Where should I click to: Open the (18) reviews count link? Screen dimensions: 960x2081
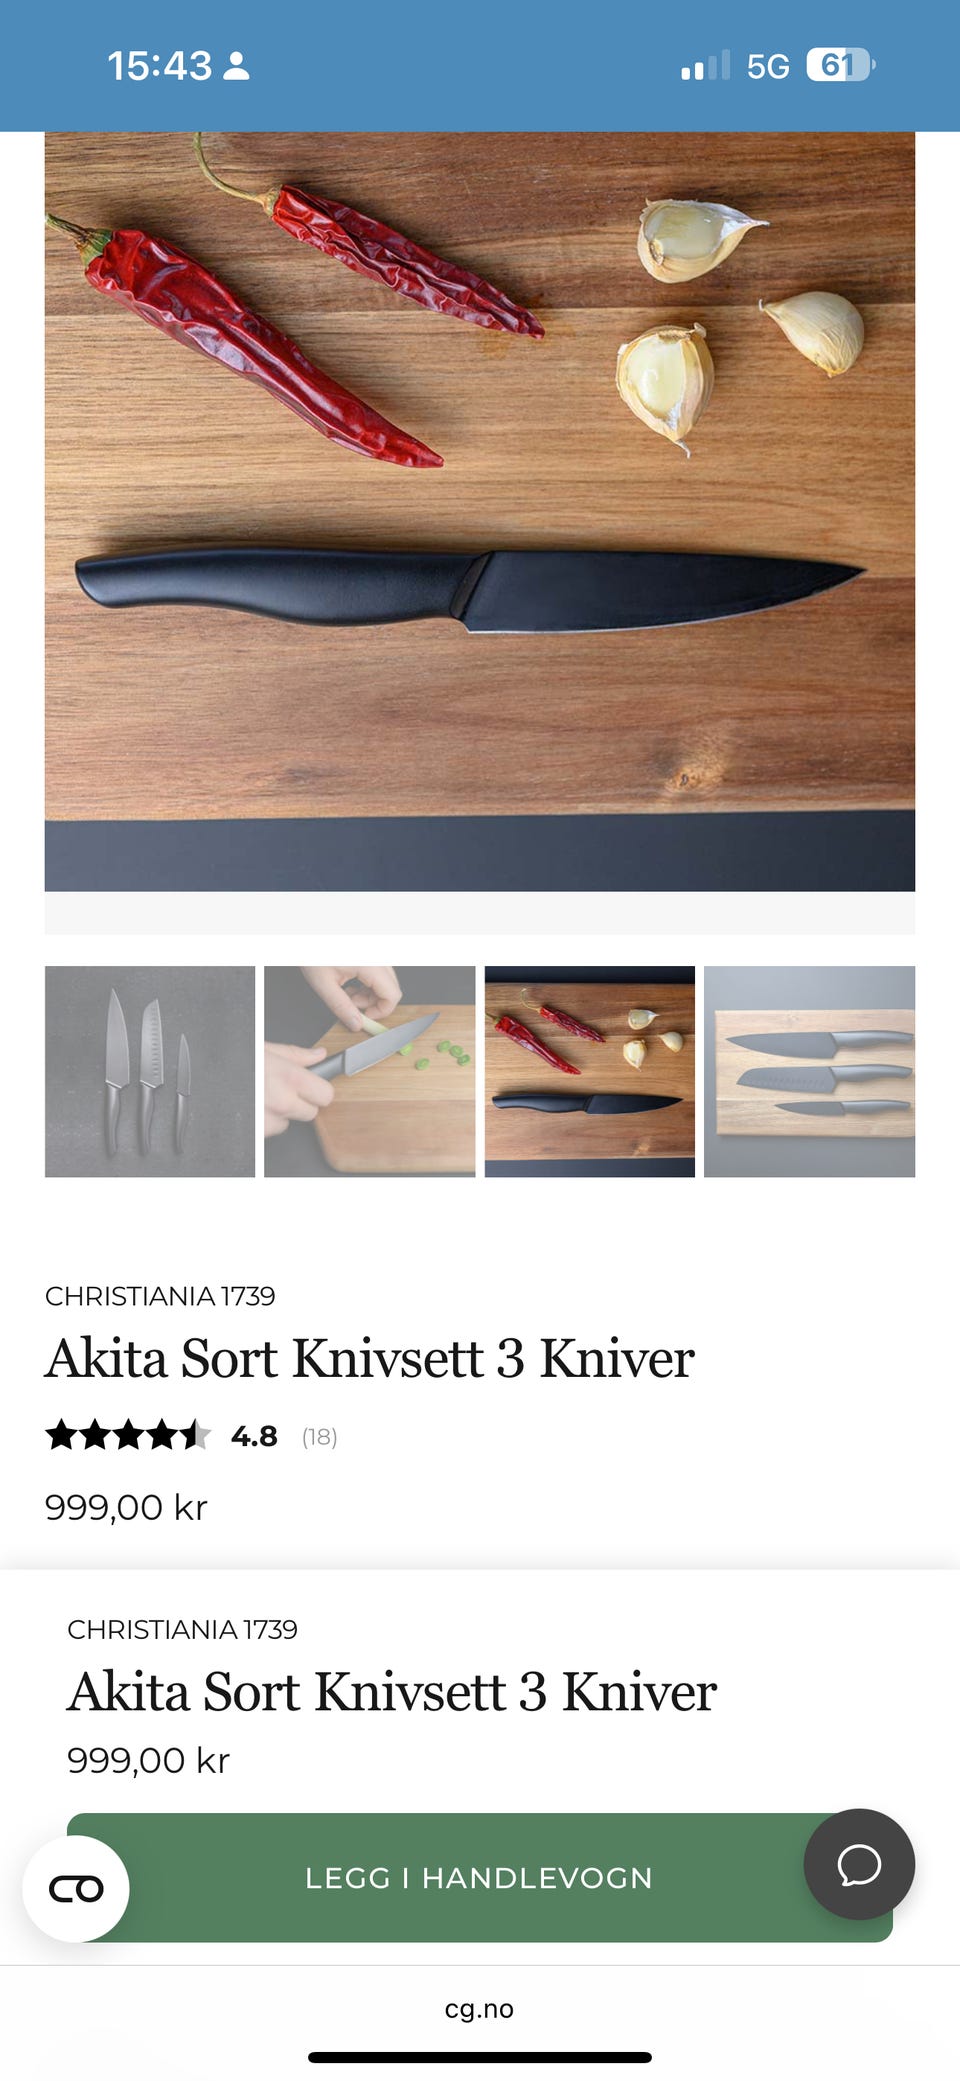(x=320, y=1437)
